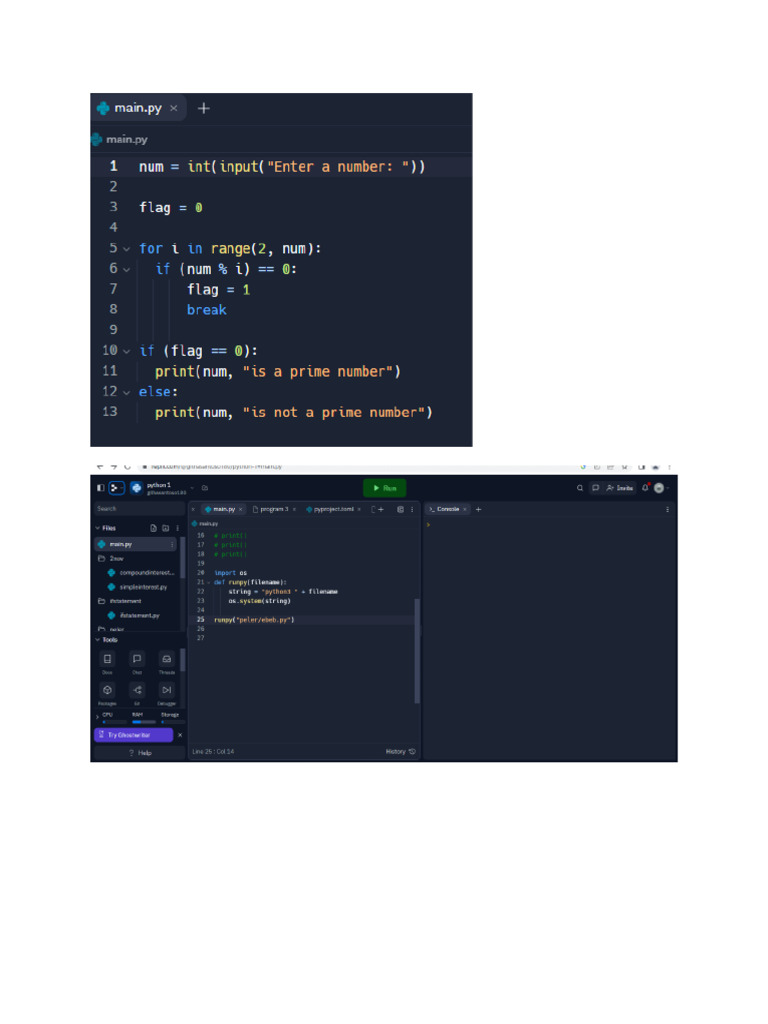Close the Console tab
This screenshot has width=768, height=1024.
[x=465, y=509]
